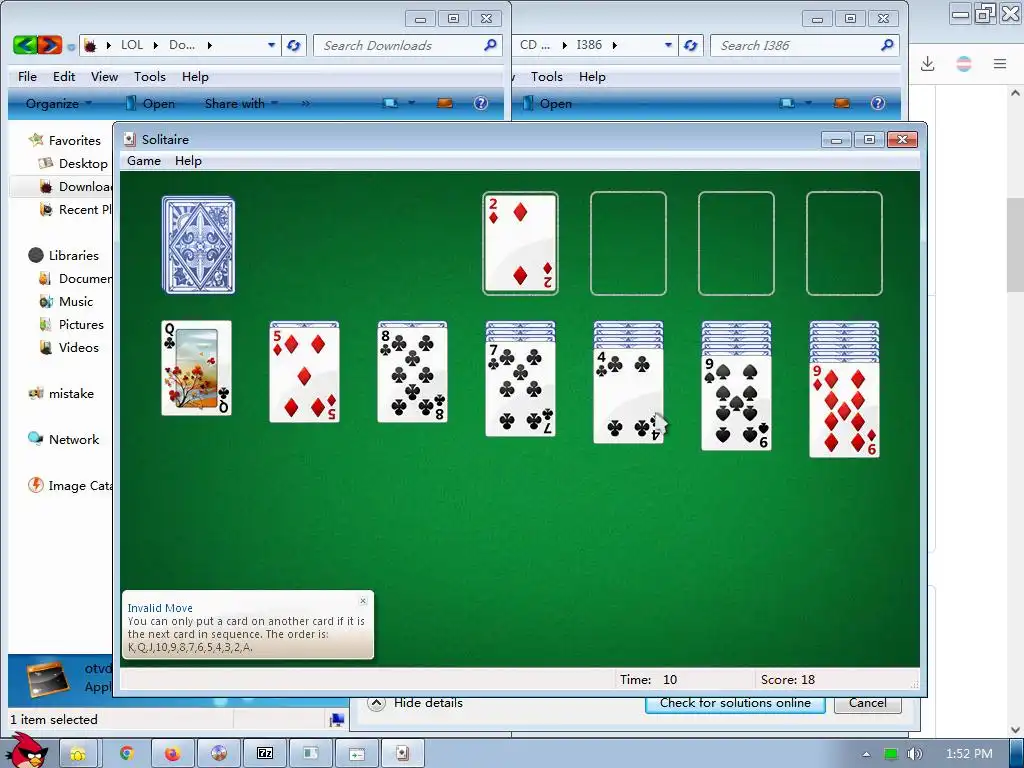
Task: Click the Search I386 field
Action: click(805, 45)
